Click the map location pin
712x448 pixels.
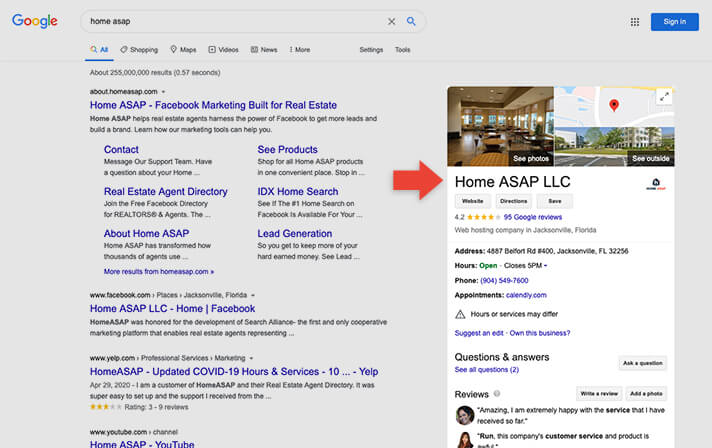(614, 105)
